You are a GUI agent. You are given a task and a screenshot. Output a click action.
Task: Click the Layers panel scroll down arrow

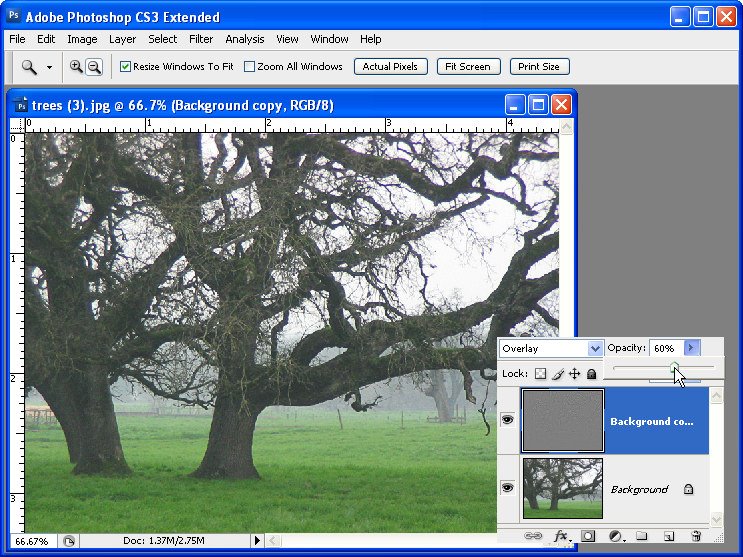pyautogui.click(x=716, y=519)
